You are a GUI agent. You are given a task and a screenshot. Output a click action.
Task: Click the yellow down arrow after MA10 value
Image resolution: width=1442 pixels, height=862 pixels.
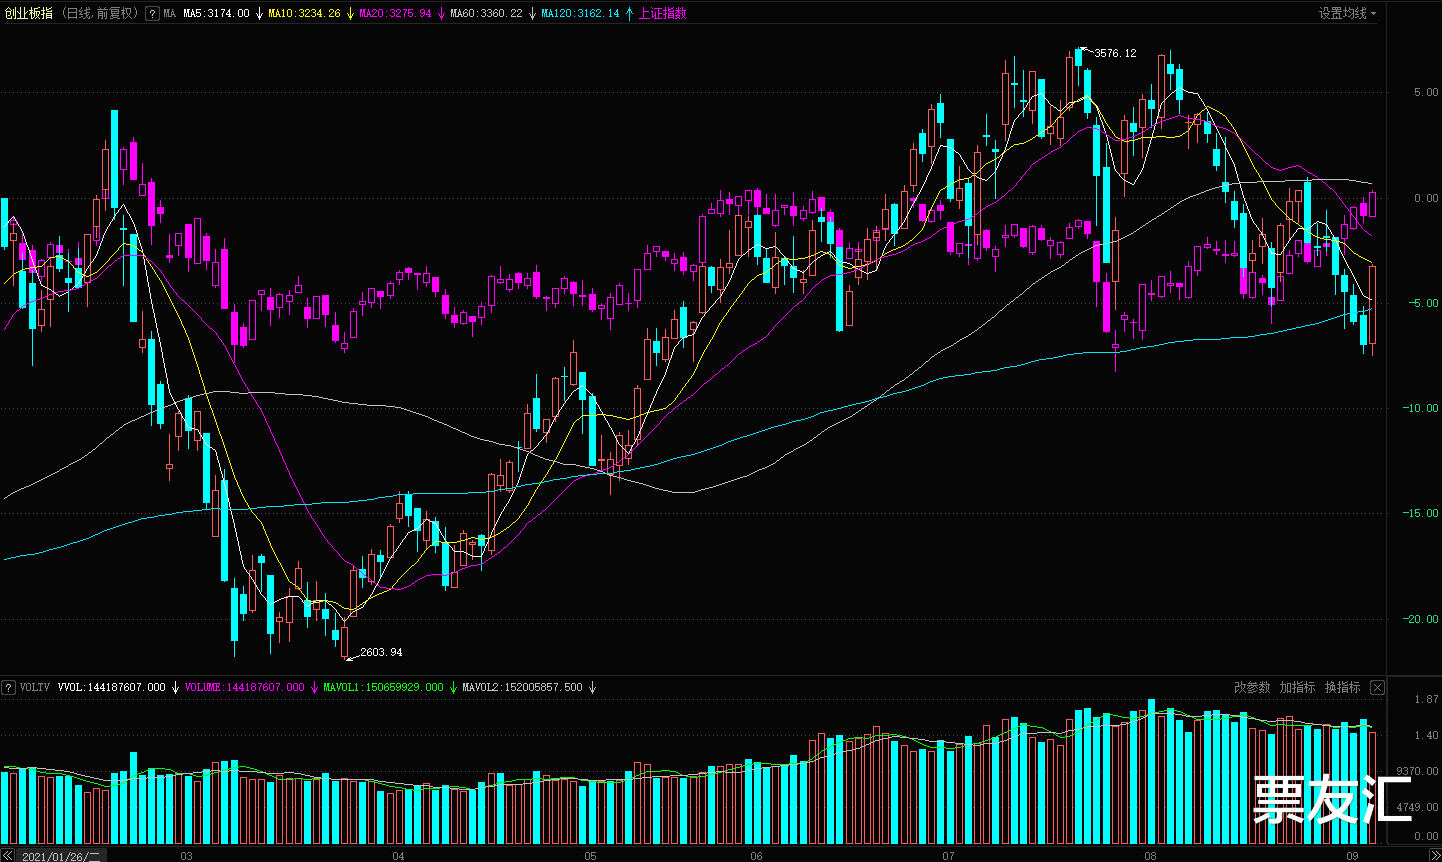[x=350, y=14]
